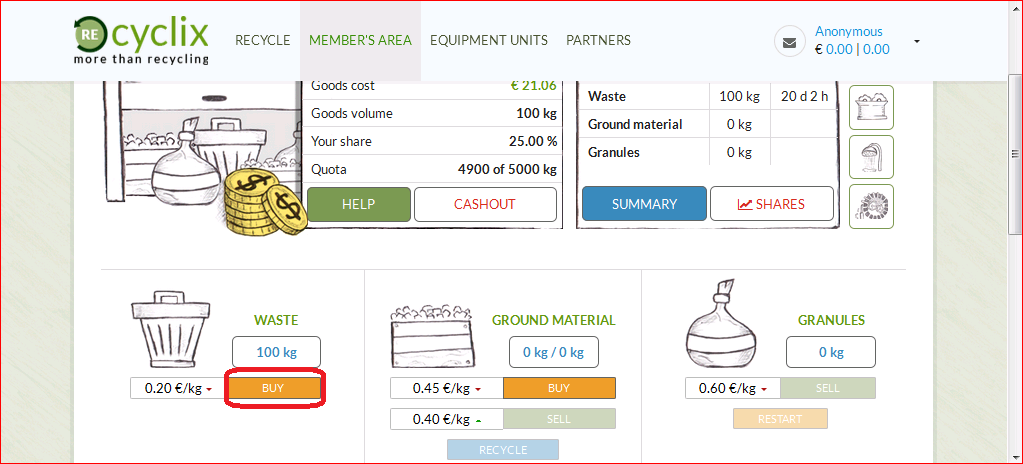
Task: Open the MEMBER'S AREA menu
Action: pos(360,40)
